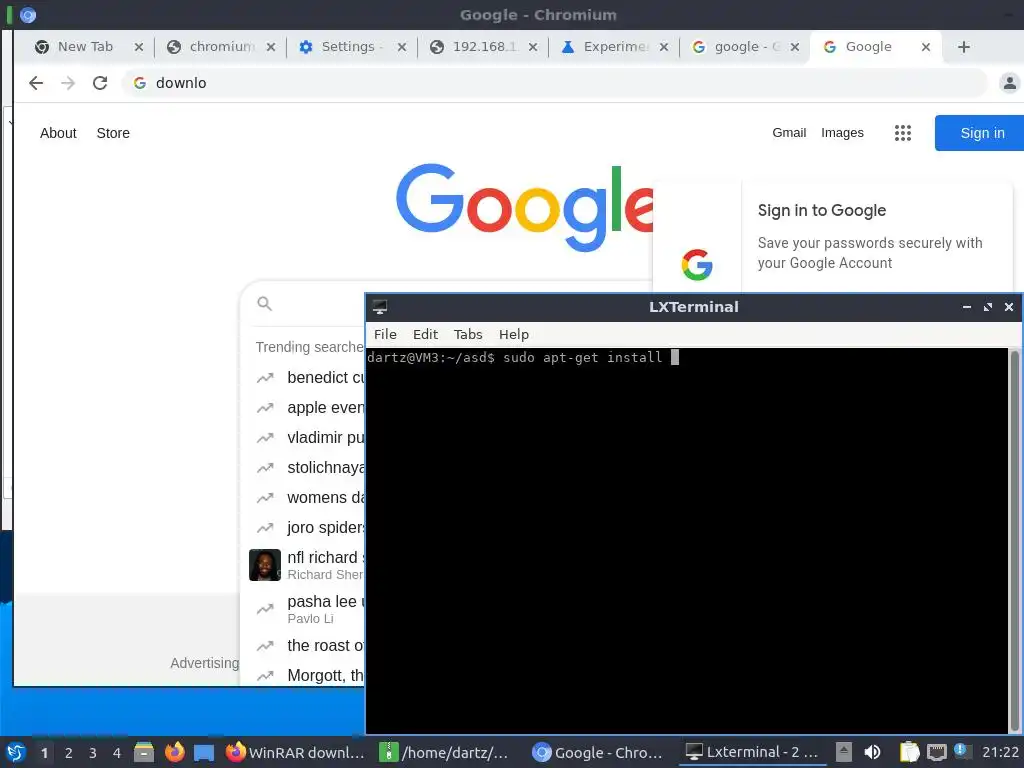Open the Chromium profile avatar

[x=1010, y=83]
